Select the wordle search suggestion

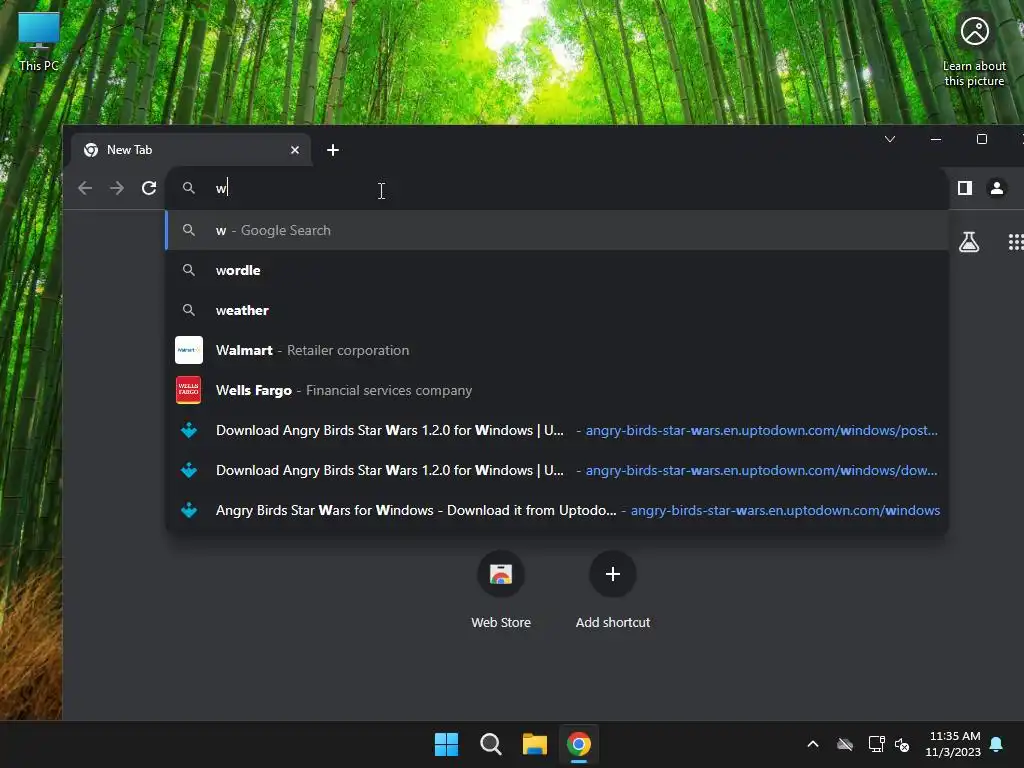pos(557,270)
